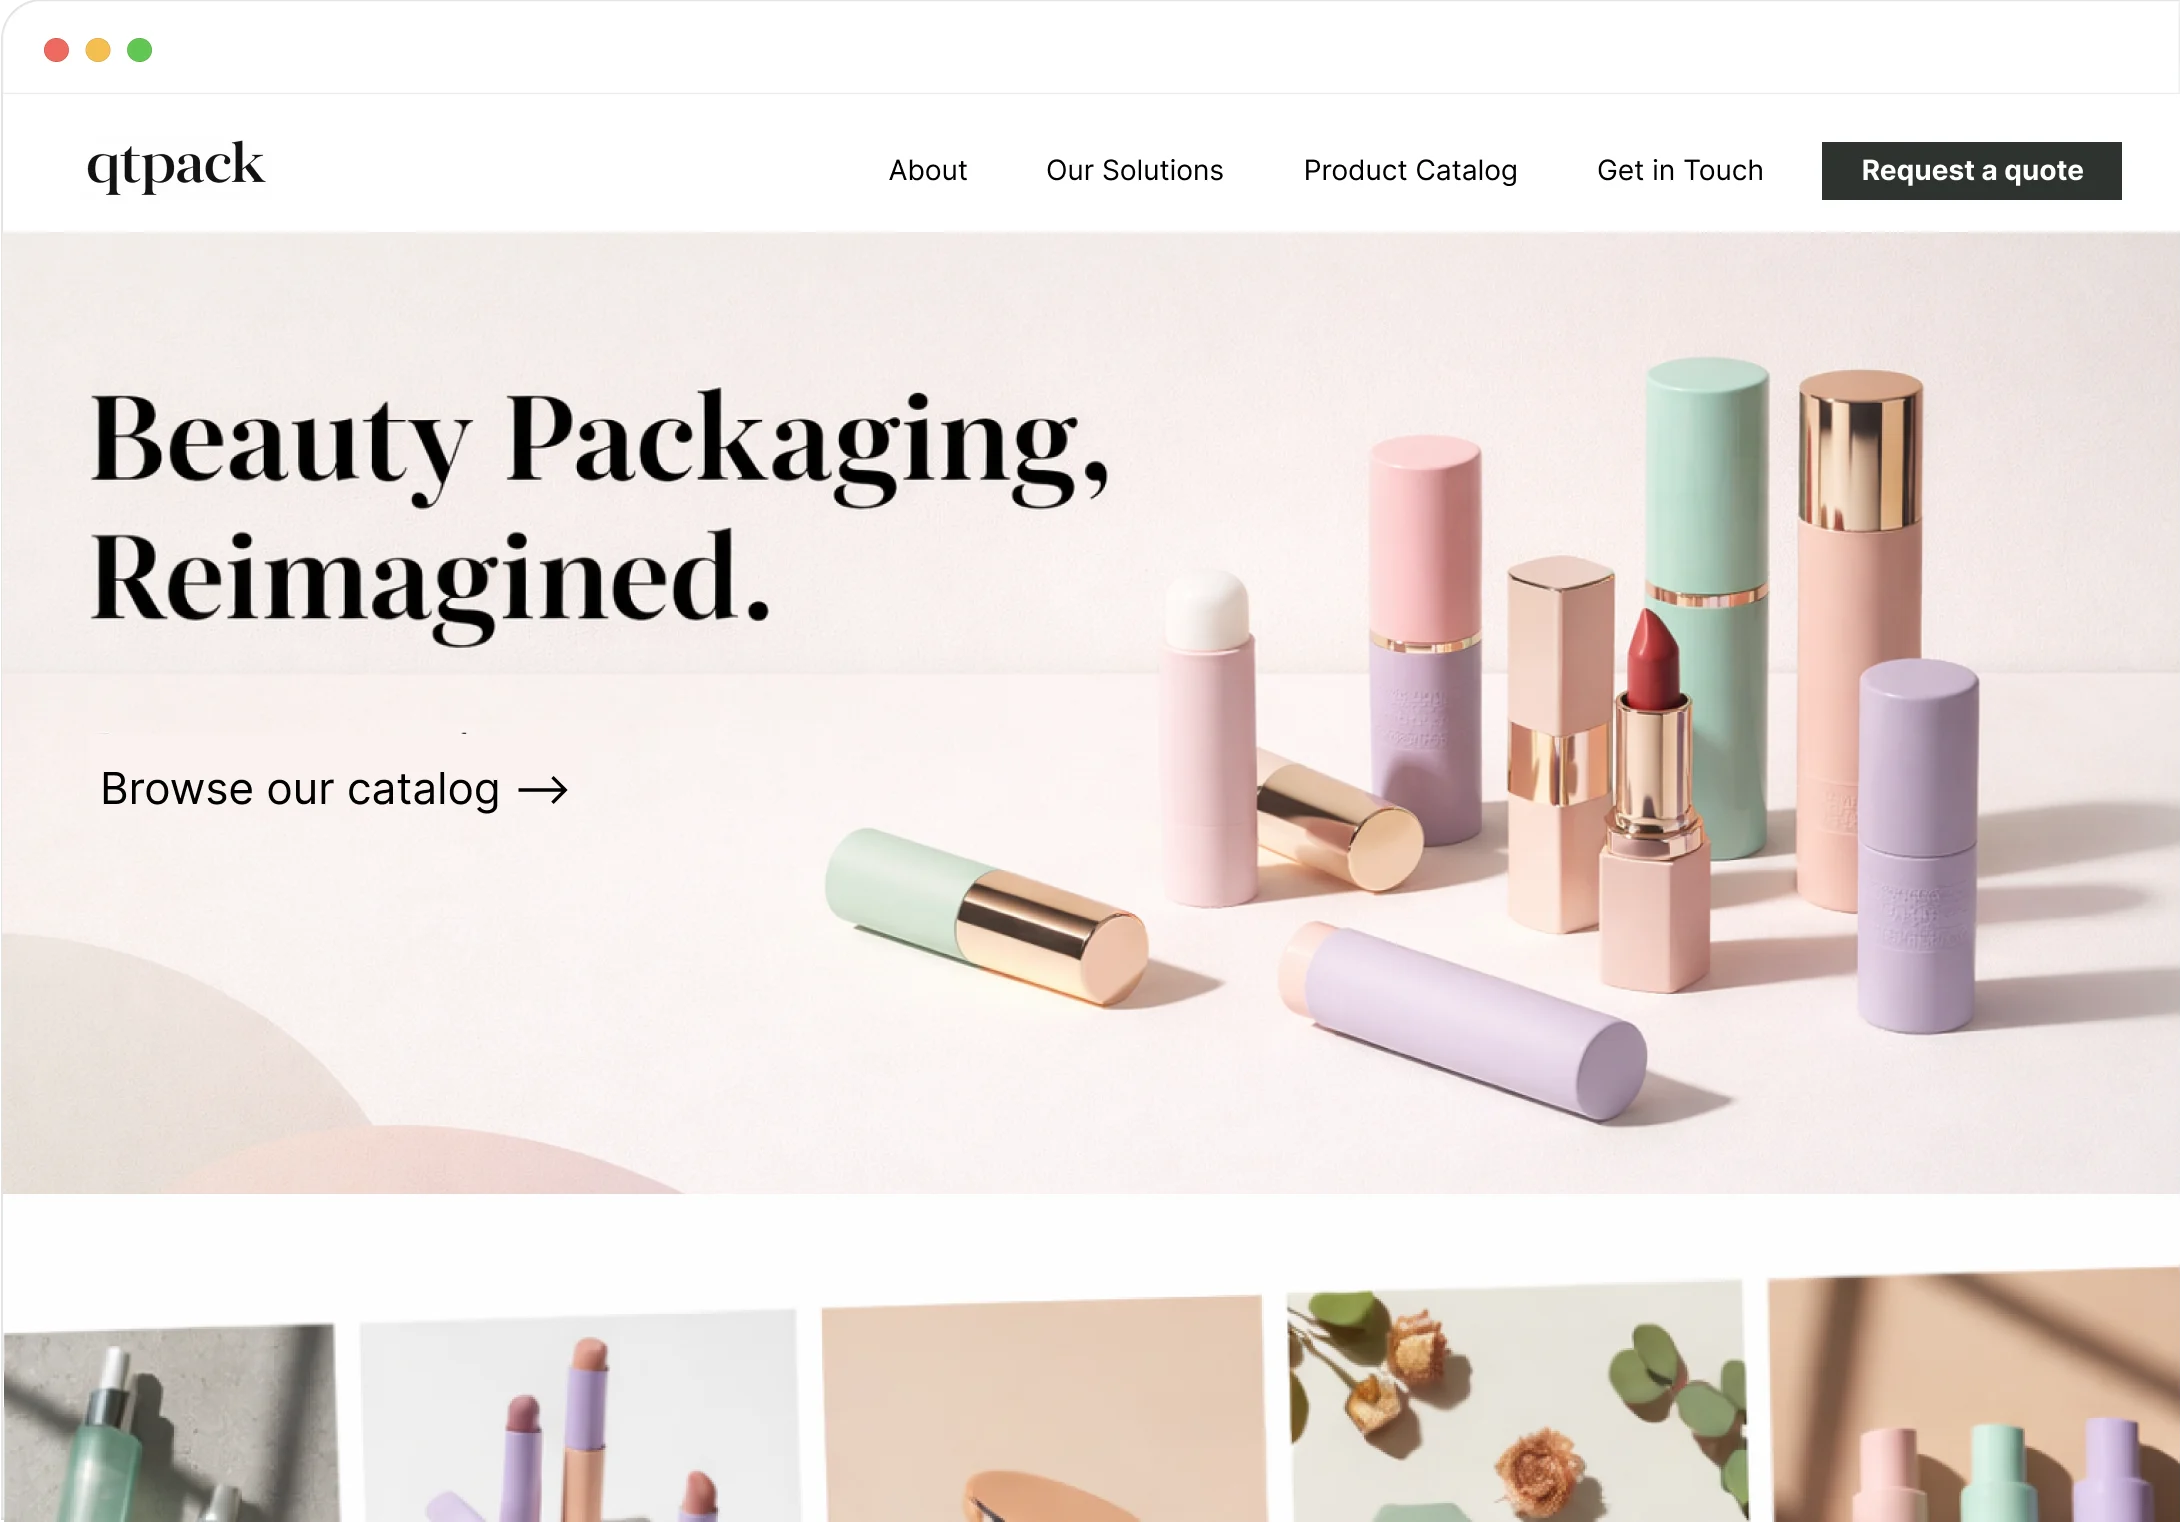Click the Request a quote button
Screen dimensions: 2182x1522
[1971, 171]
